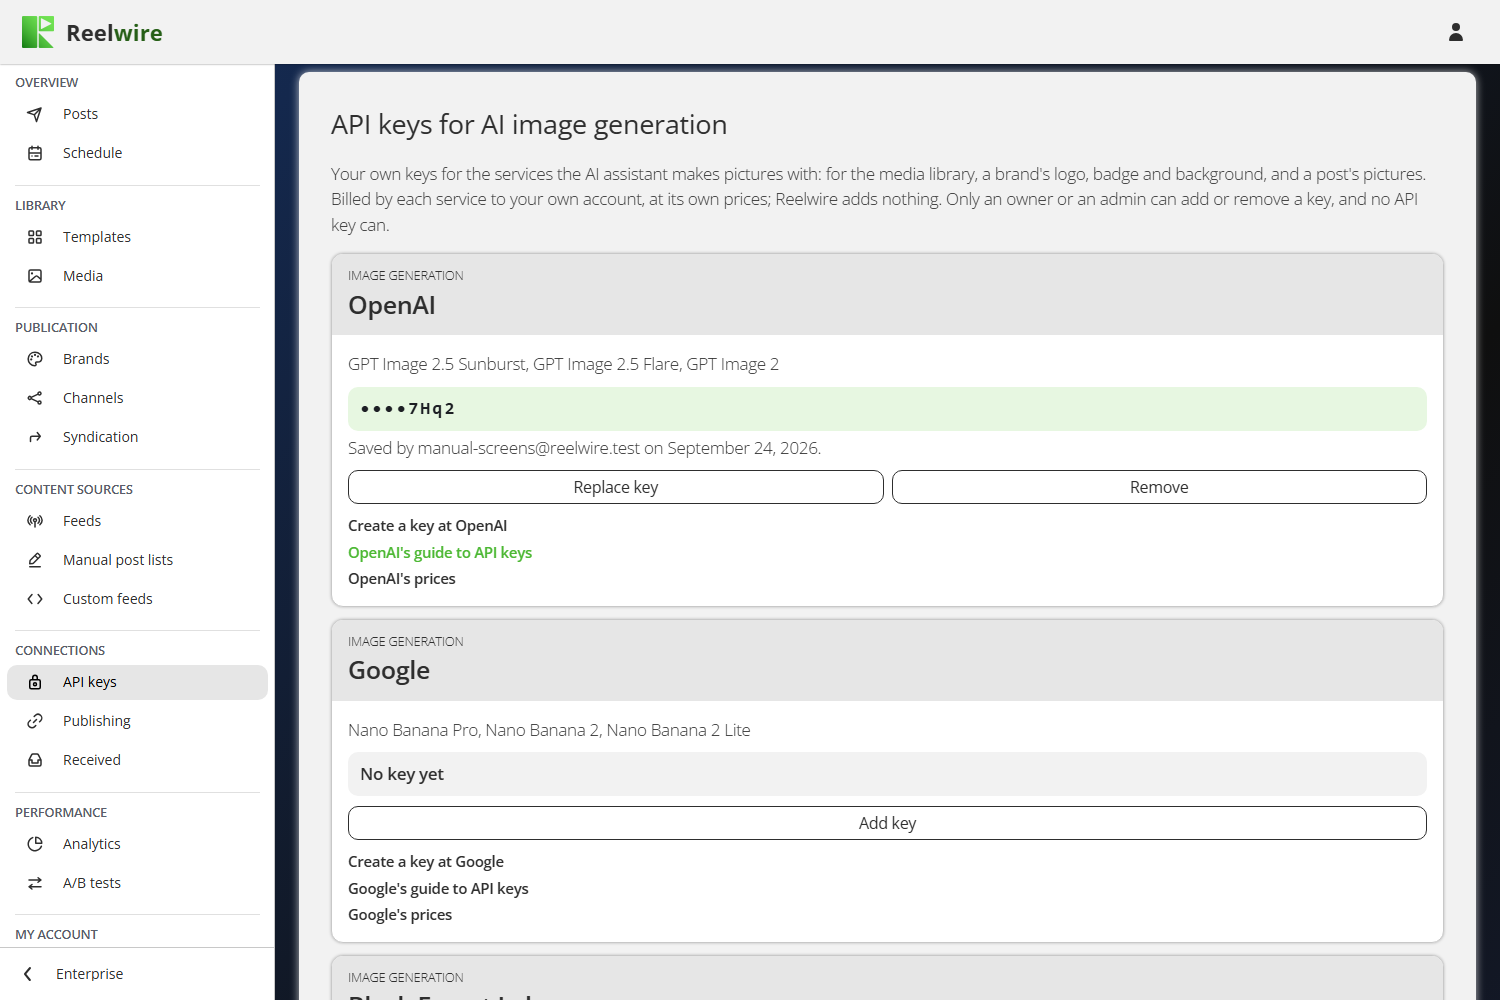View Google's prices link

[x=400, y=915]
